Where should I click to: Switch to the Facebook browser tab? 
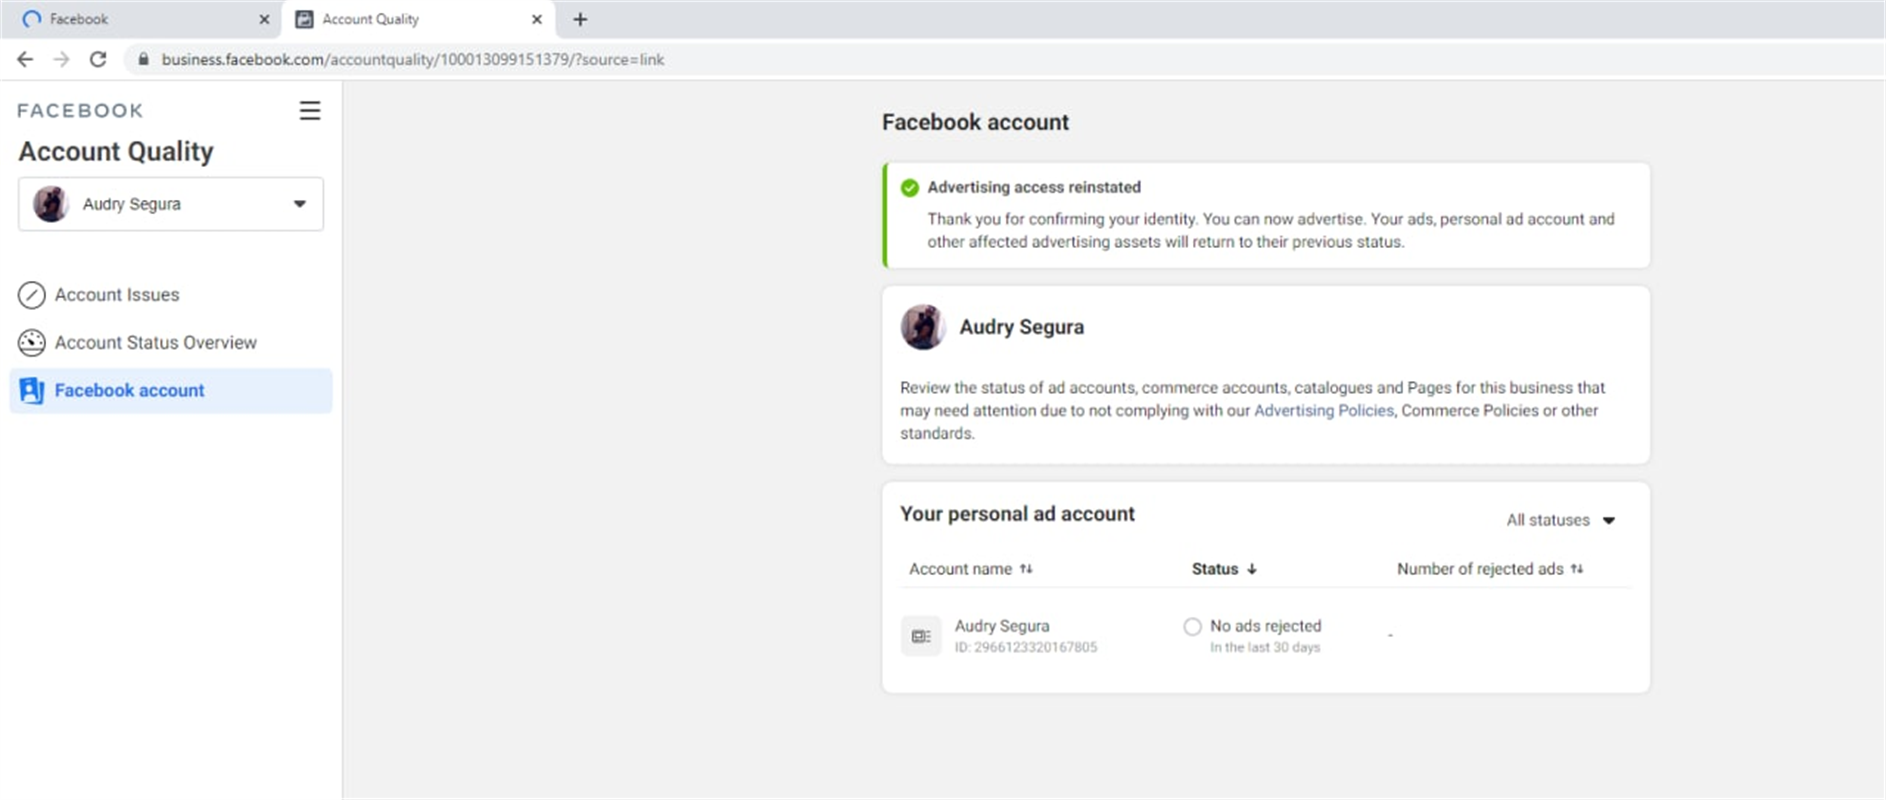[141, 19]
